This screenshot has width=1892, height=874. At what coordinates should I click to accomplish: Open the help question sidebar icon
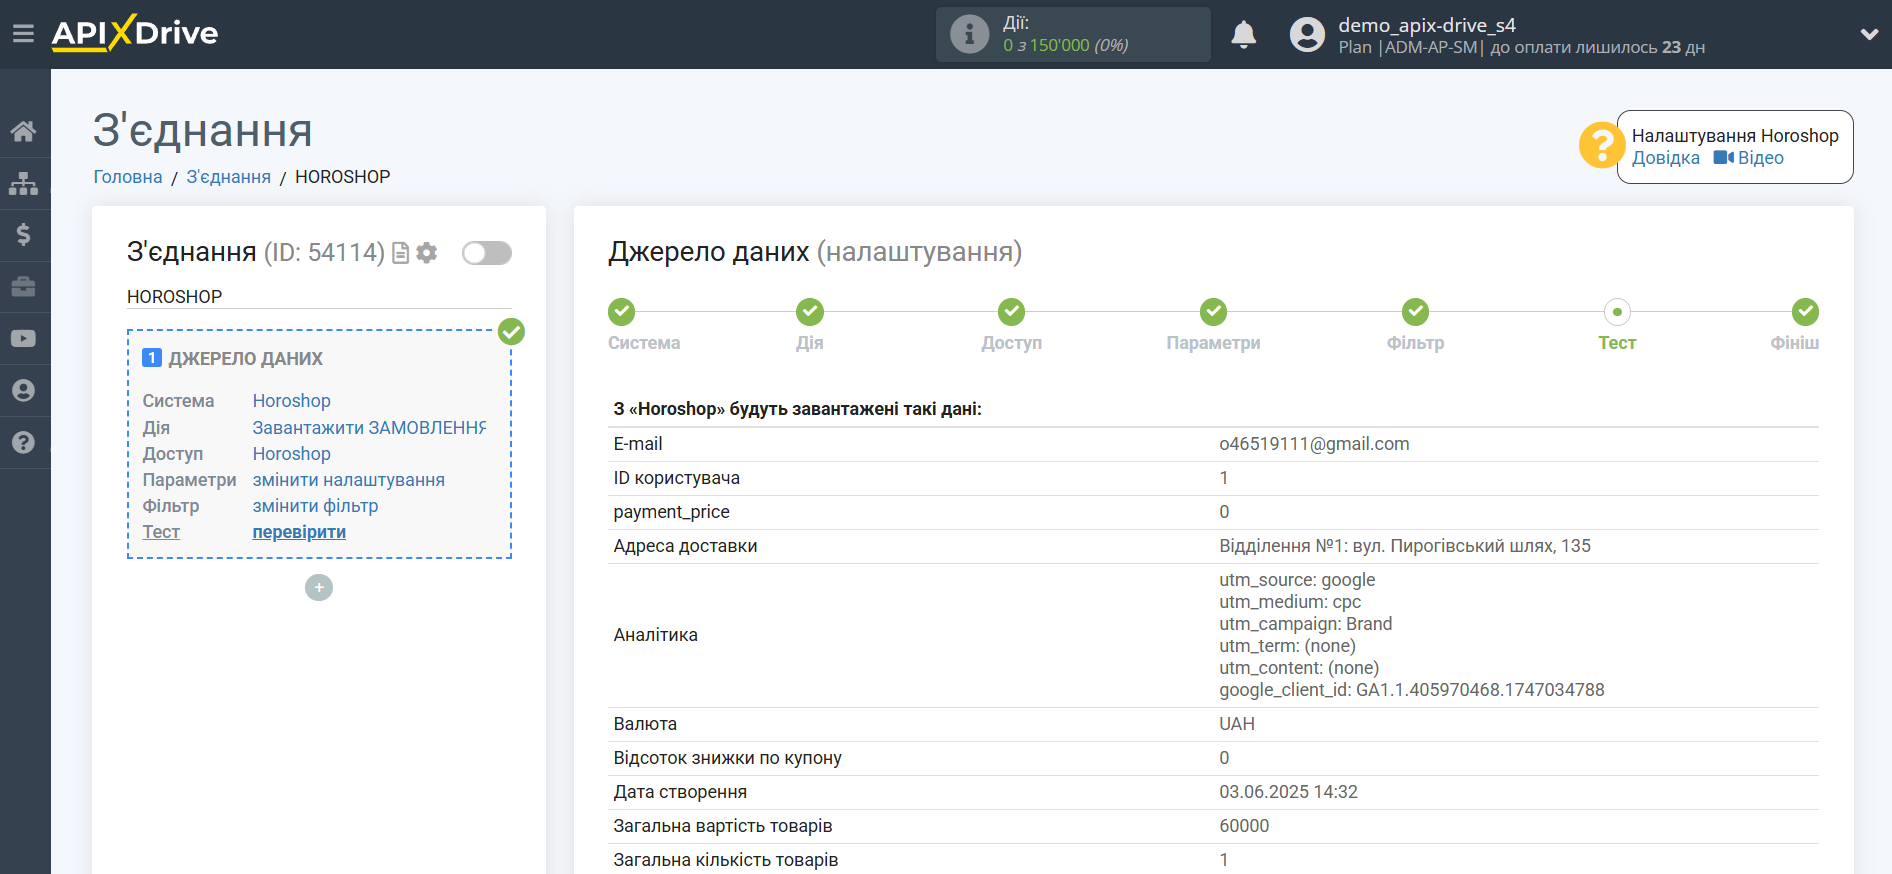coord(23,443)
